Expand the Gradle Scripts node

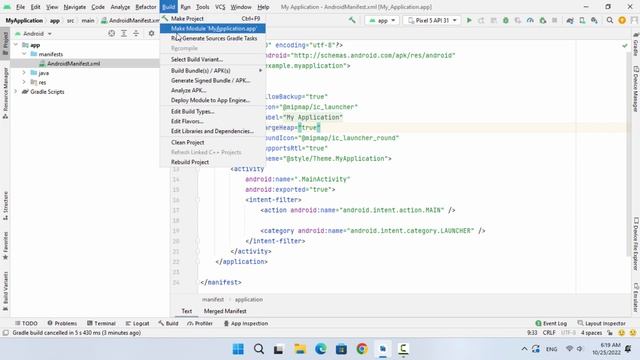(16, 91)
